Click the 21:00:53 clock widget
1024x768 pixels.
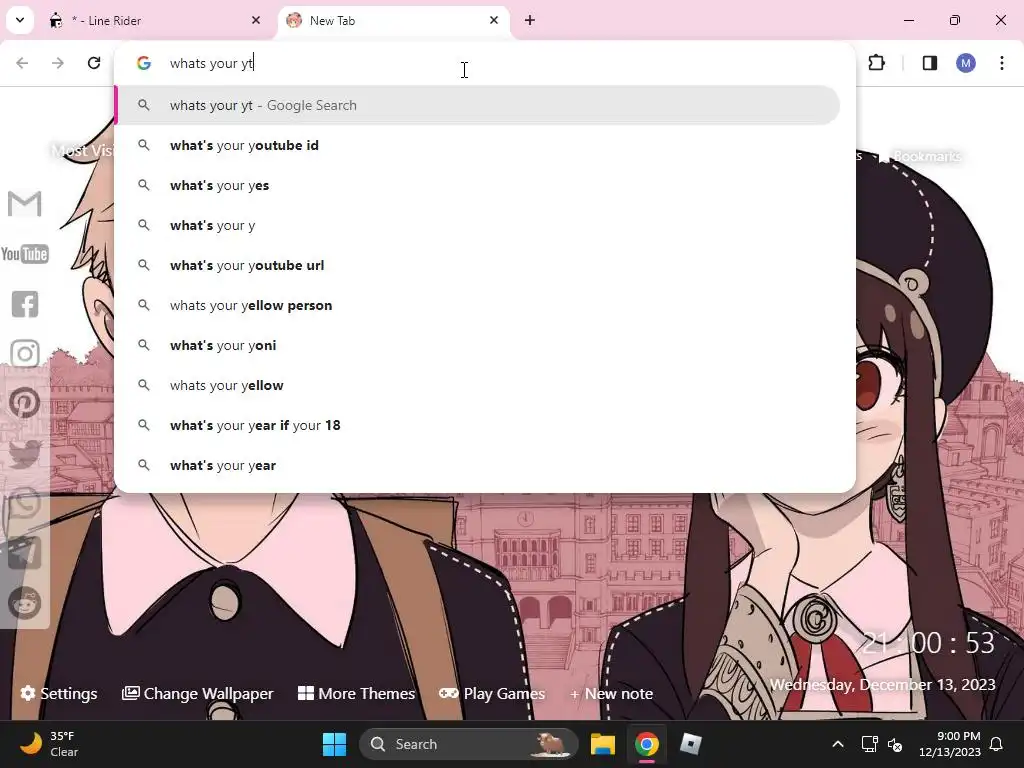927,643
